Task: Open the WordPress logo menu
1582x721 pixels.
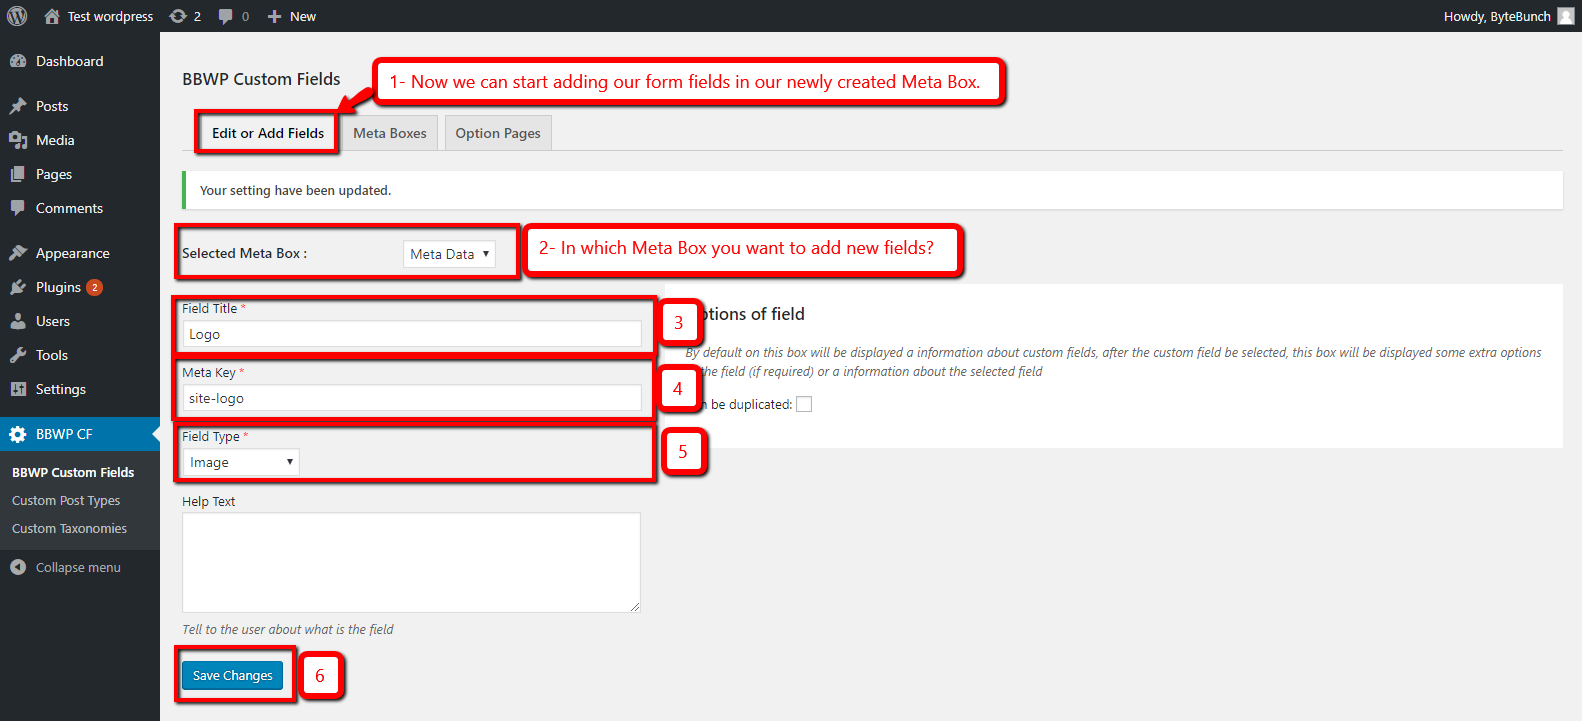Action: (17, 16)
